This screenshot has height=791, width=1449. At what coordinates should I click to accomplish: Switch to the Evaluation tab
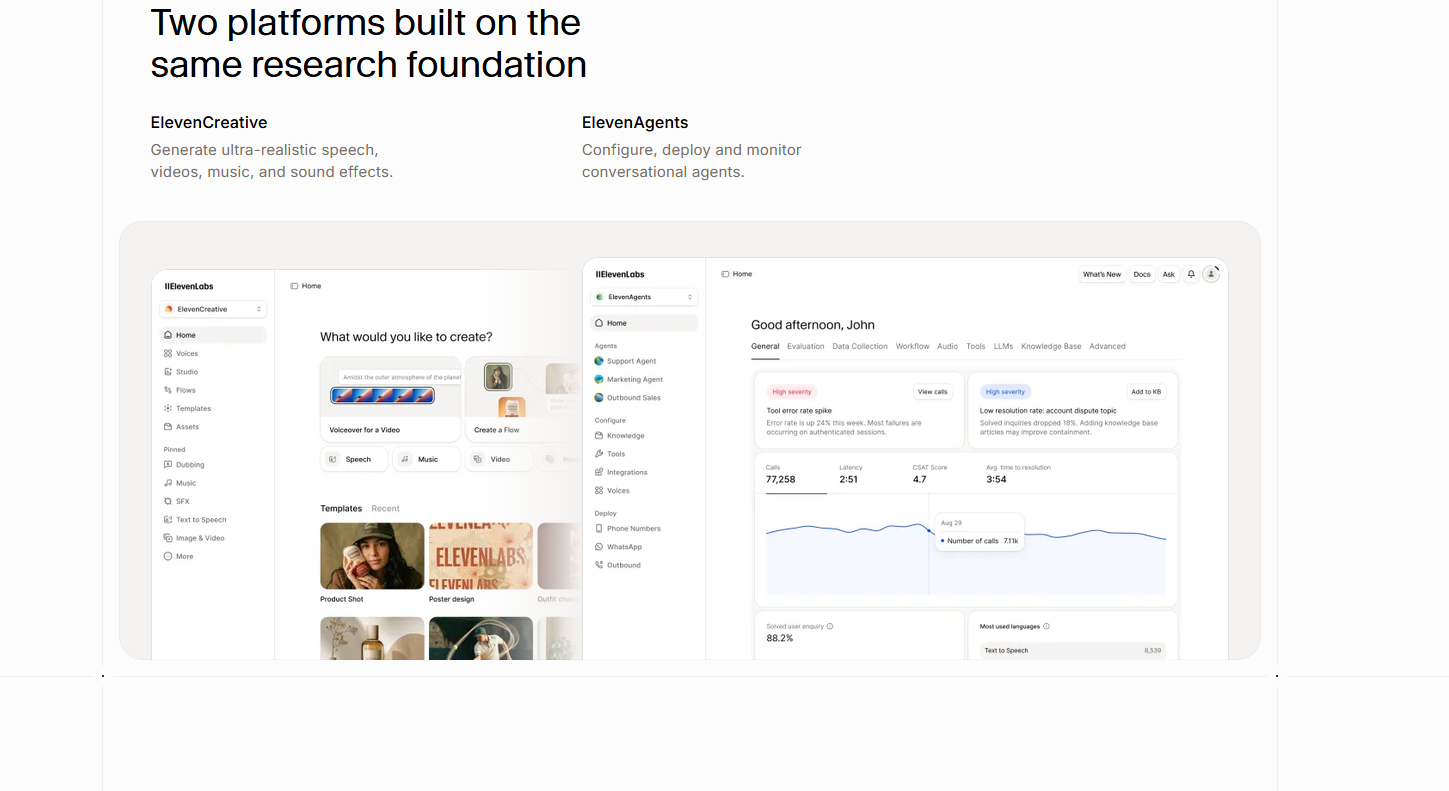806,347
